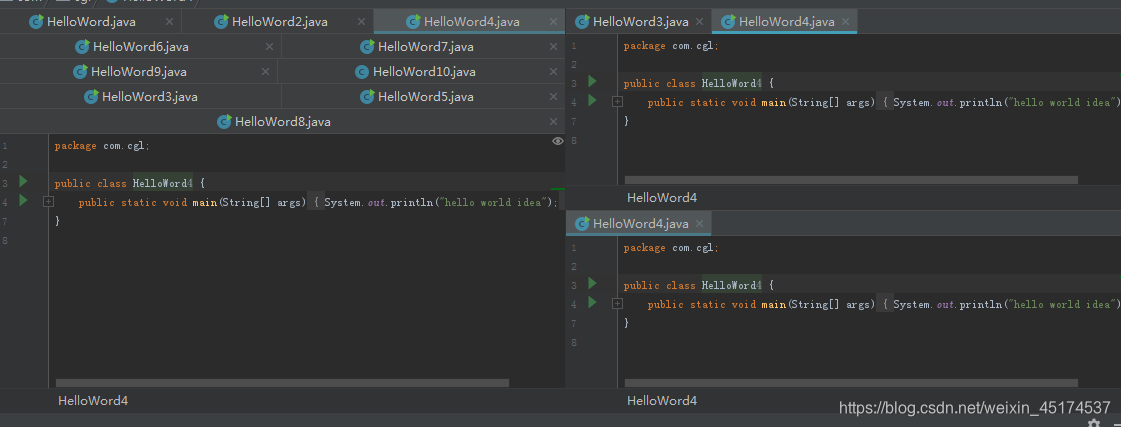Click HelloWord4 breadcrumb below bottom-right editor
Viewport: 1121px width, 427px height.
click(x=662, y=401)
